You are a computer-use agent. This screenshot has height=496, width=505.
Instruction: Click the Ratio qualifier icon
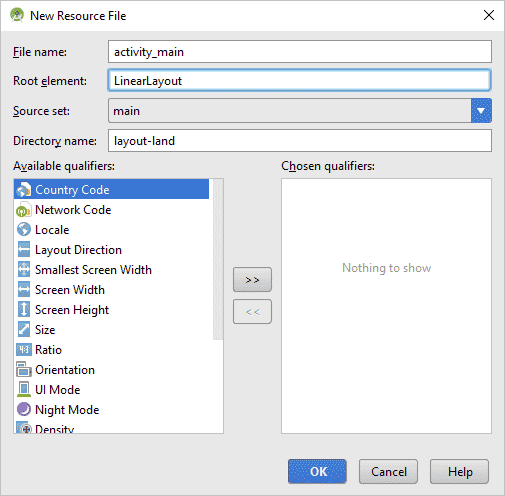(23, 350)
